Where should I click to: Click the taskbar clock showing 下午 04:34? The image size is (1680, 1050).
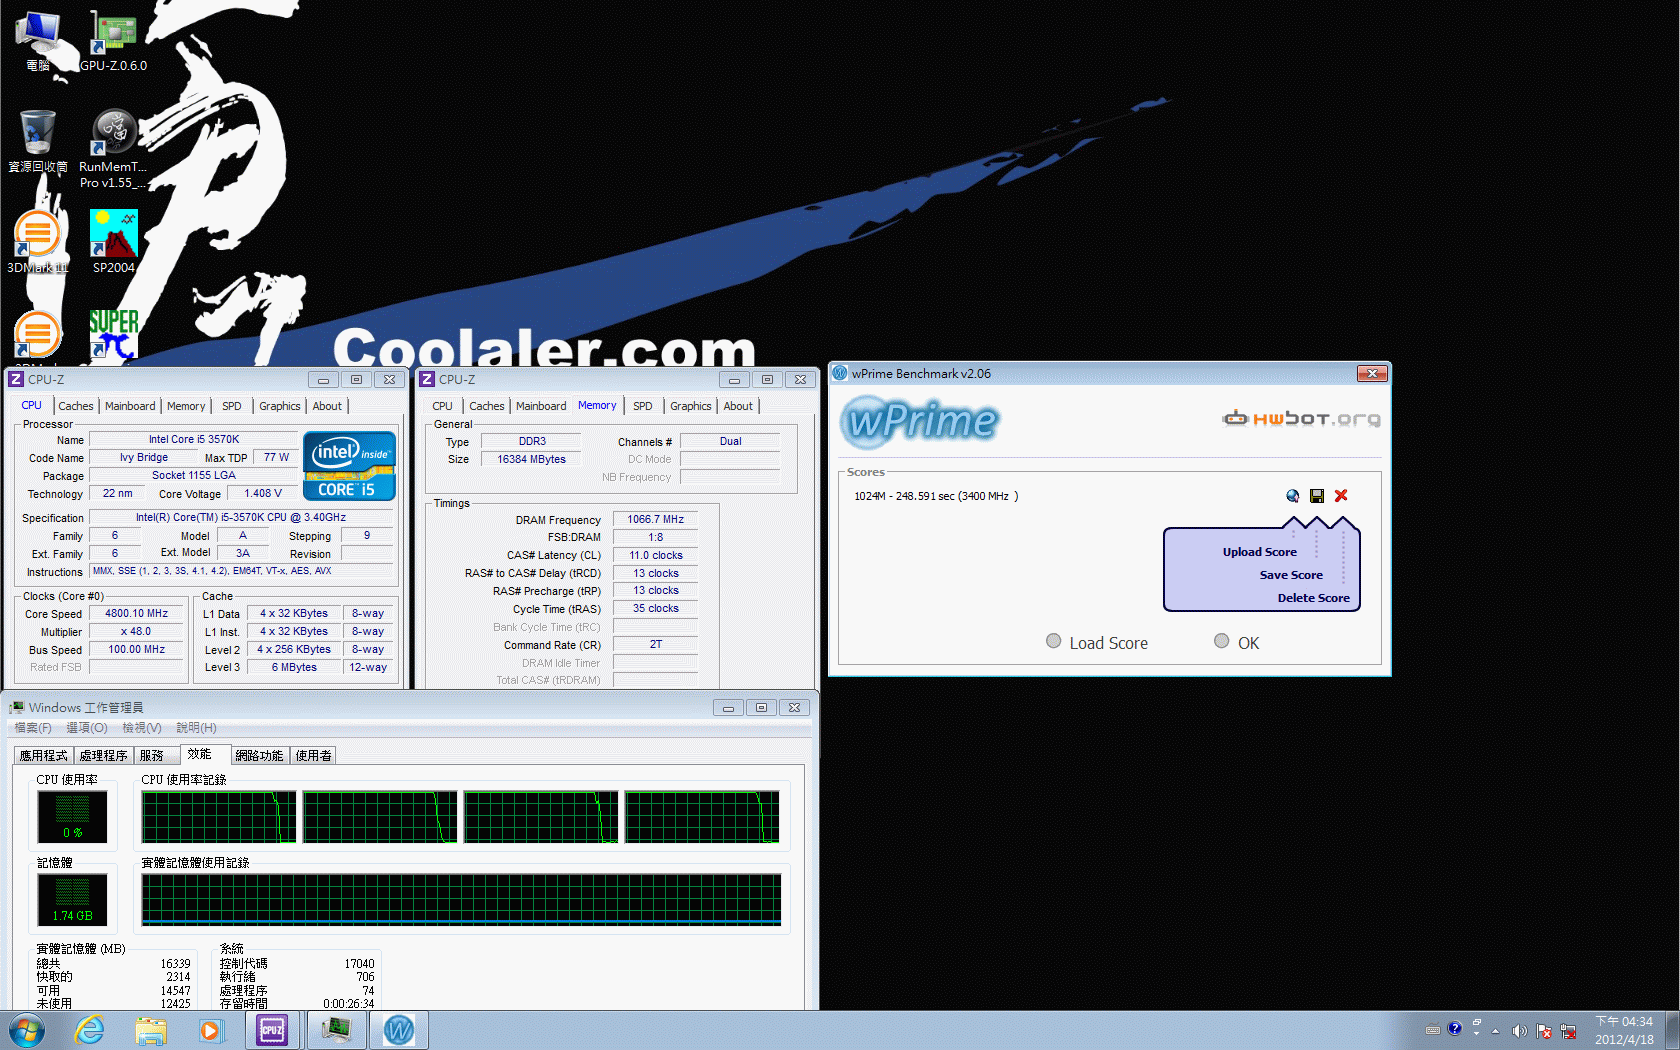click(1624, 1030)
